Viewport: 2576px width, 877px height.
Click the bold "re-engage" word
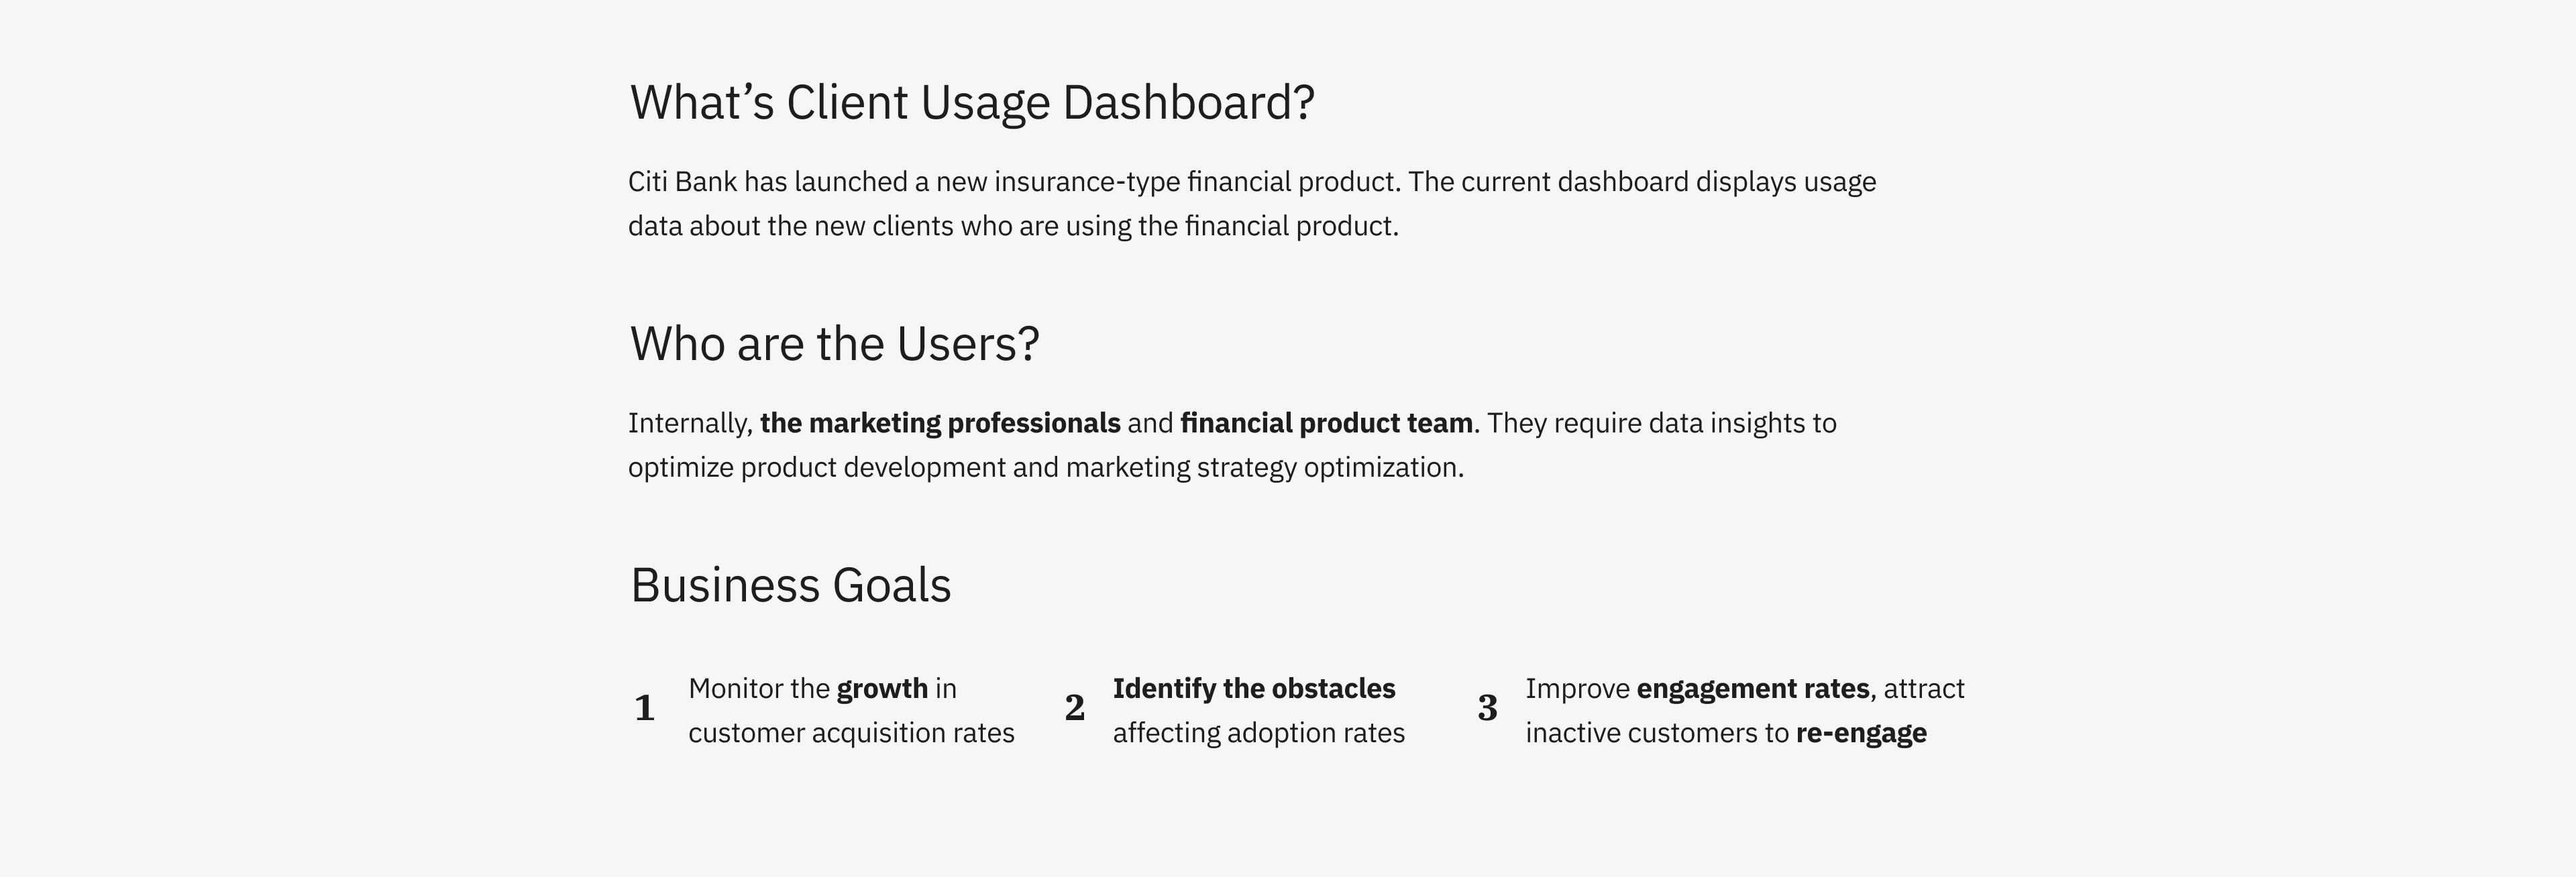[x=1861, y=733]
